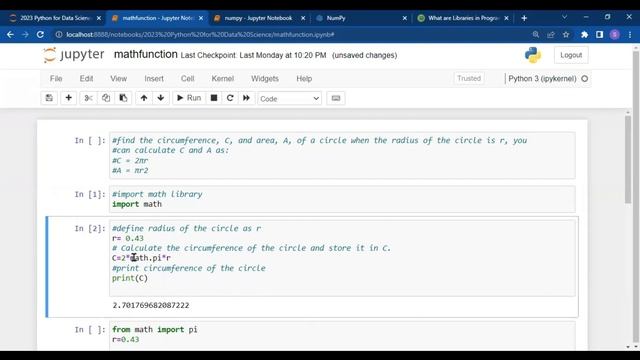Rename notebook via mathfunction title

(x=145, y=54)
